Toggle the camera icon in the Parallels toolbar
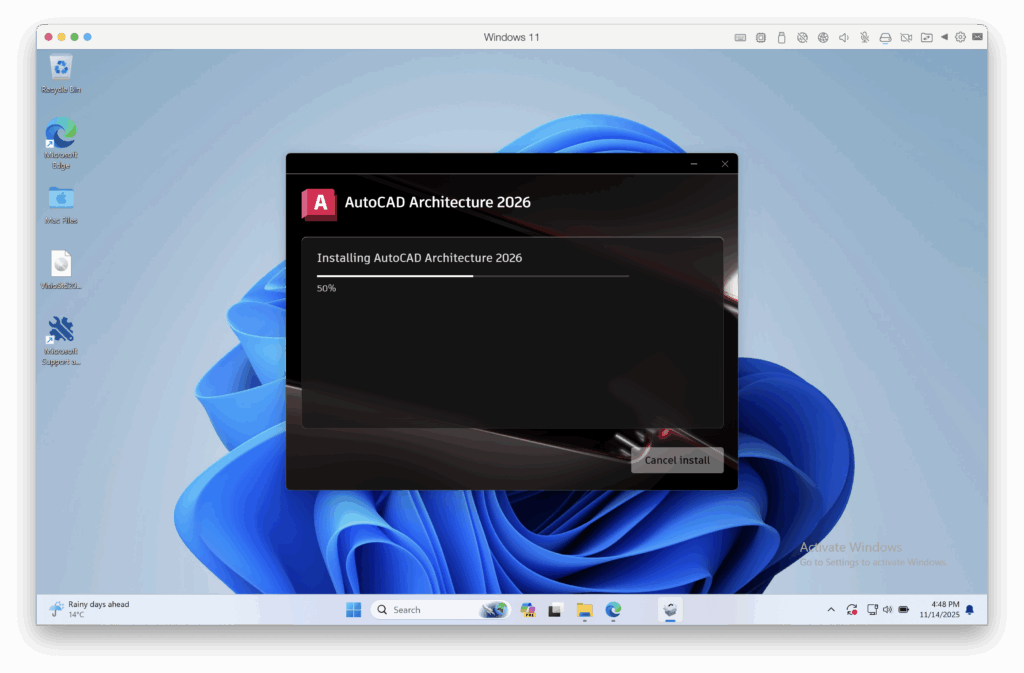Image resolution: width=1024 pixels, height=673 pixels. [905, 37]
